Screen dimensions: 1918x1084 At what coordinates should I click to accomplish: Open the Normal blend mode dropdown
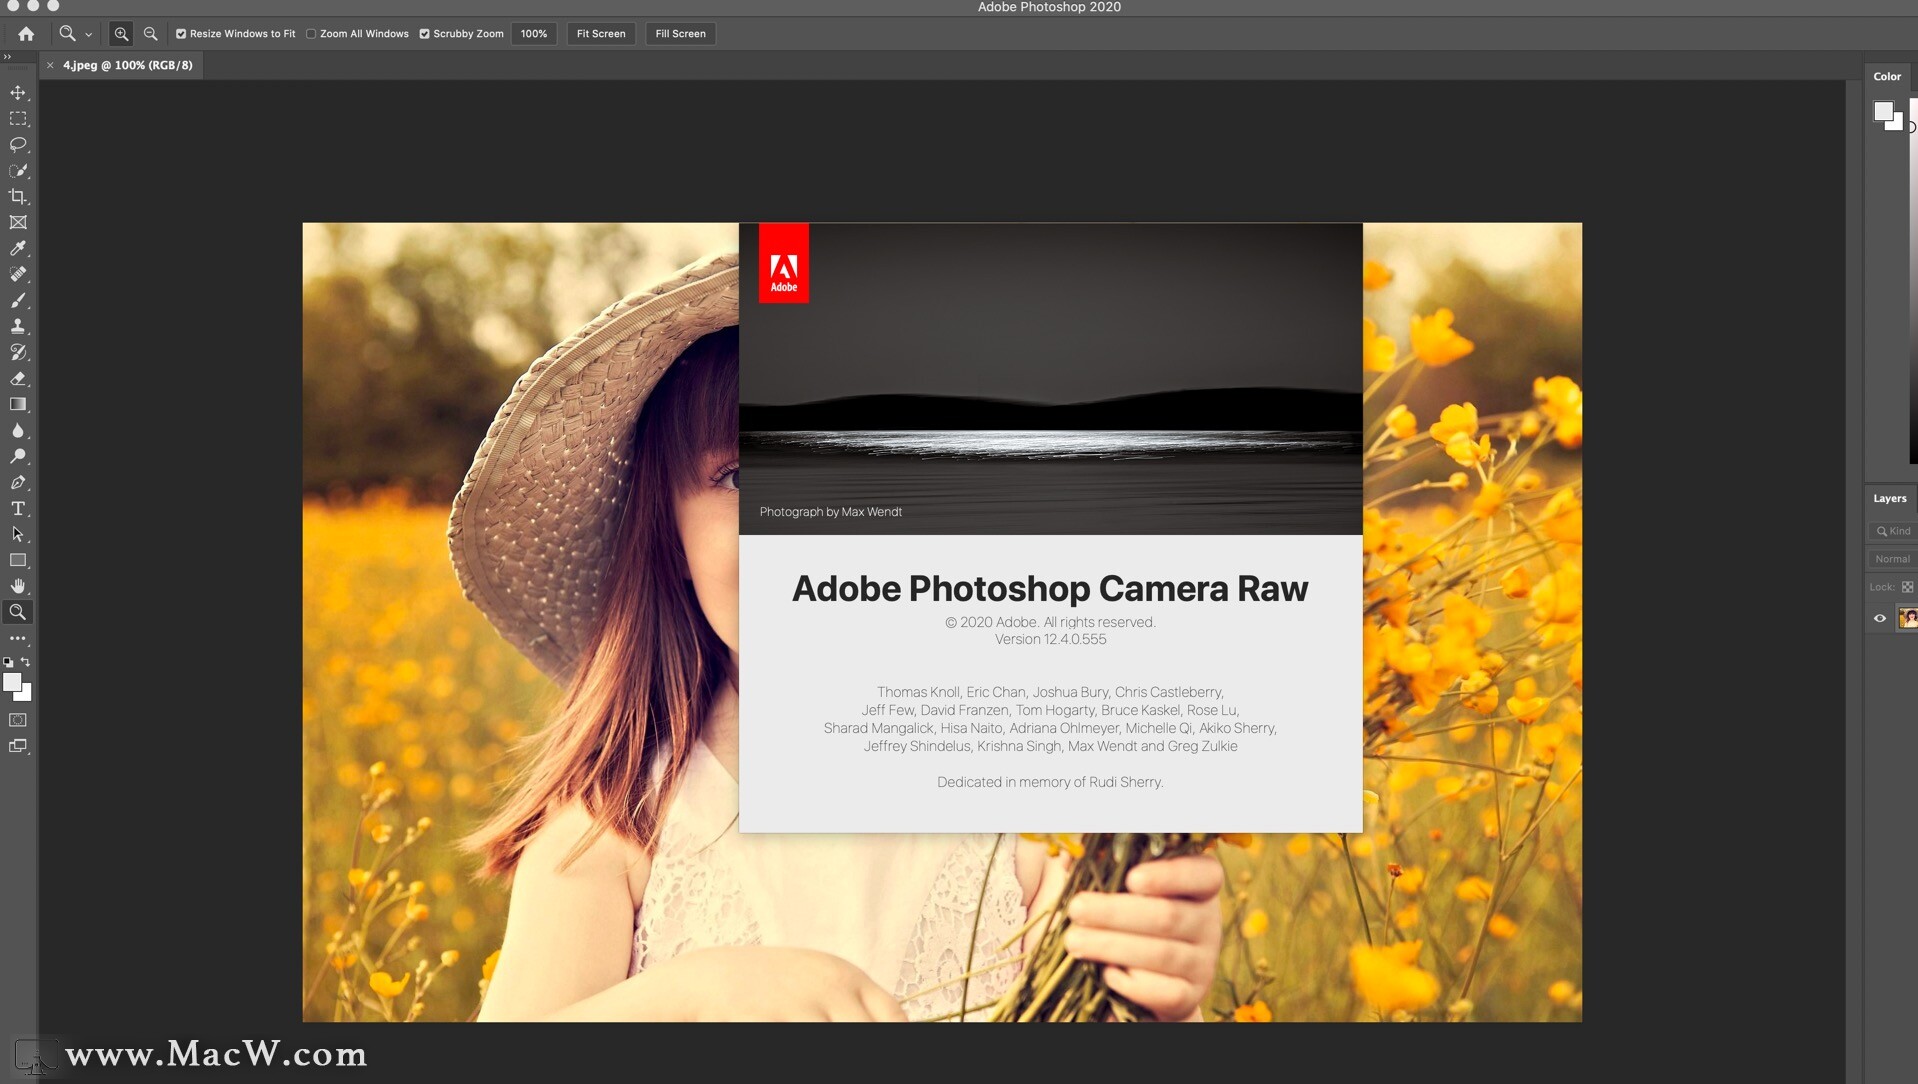(1893, 559)
